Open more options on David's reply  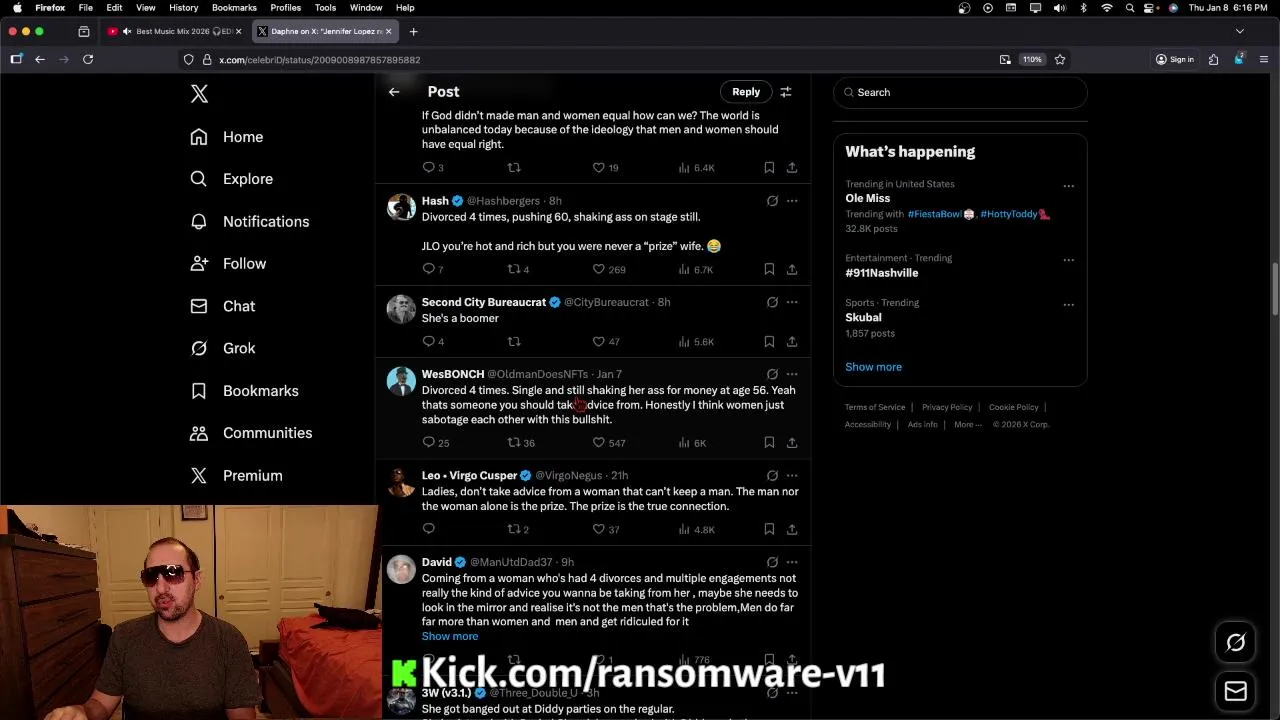point(792,562)
